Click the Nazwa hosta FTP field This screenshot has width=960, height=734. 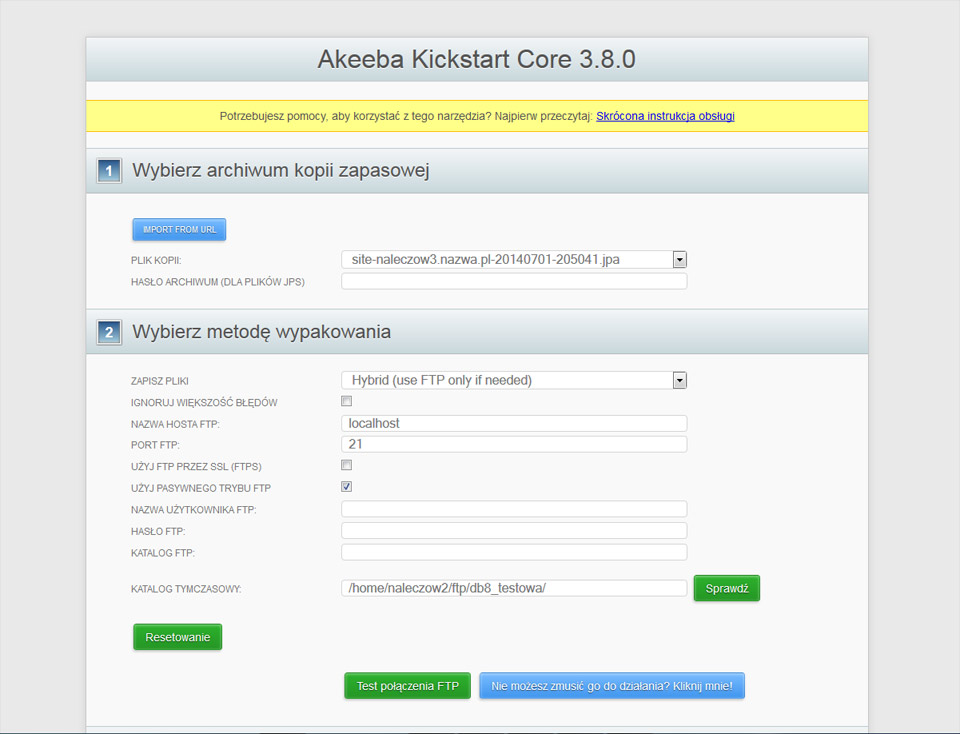(x=514, y=424)
